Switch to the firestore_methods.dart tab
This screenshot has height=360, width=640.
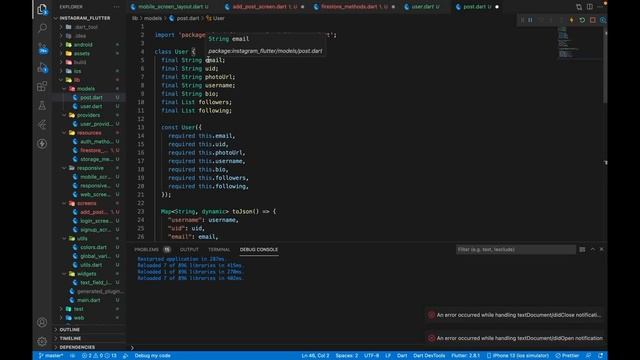(354, 7)
